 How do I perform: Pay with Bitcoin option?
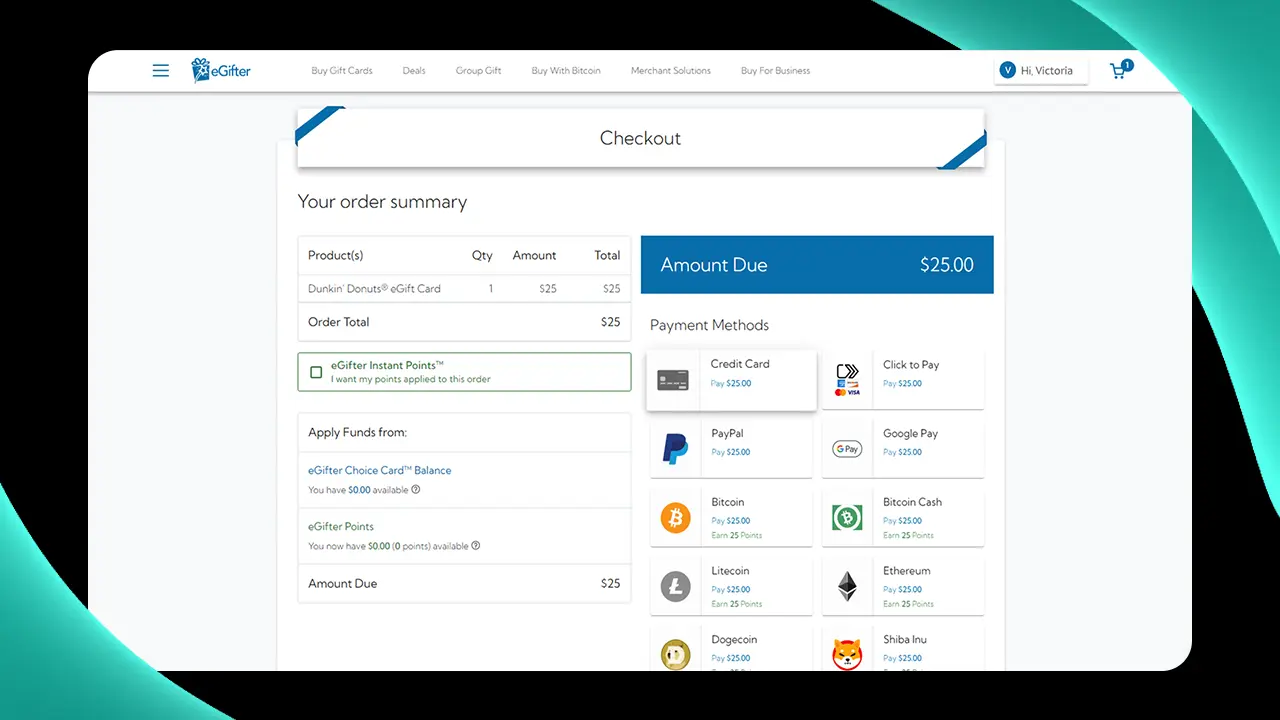[x=731, y=518]
